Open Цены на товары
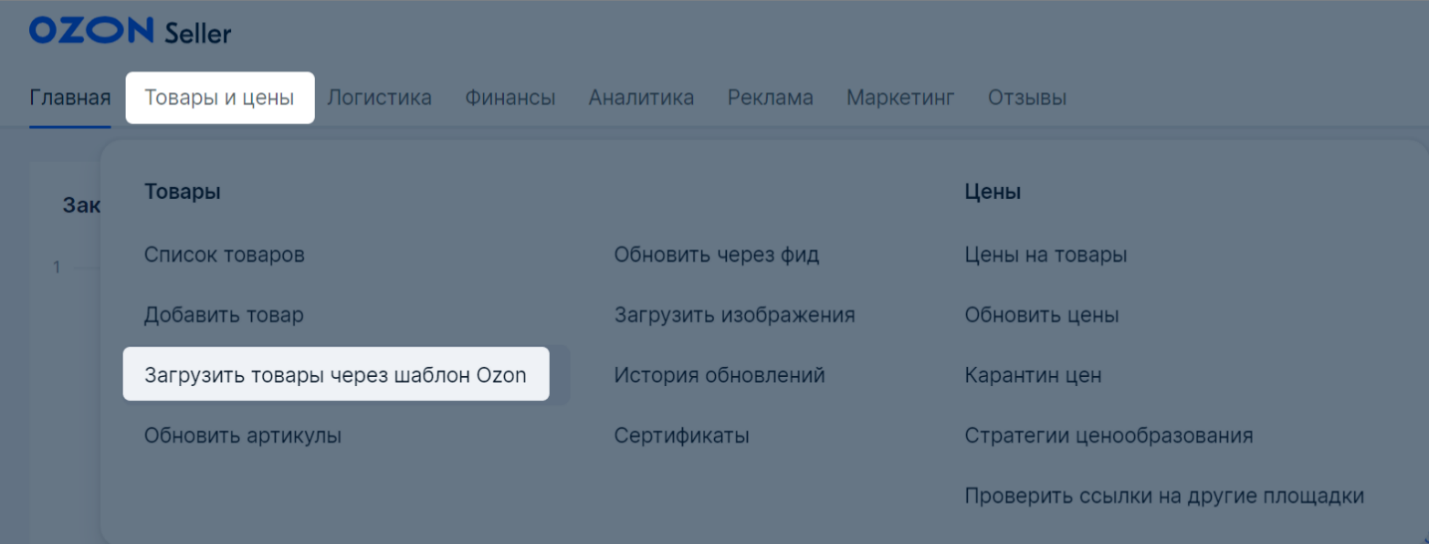The image size is (1429, 544). point(1046,255)
